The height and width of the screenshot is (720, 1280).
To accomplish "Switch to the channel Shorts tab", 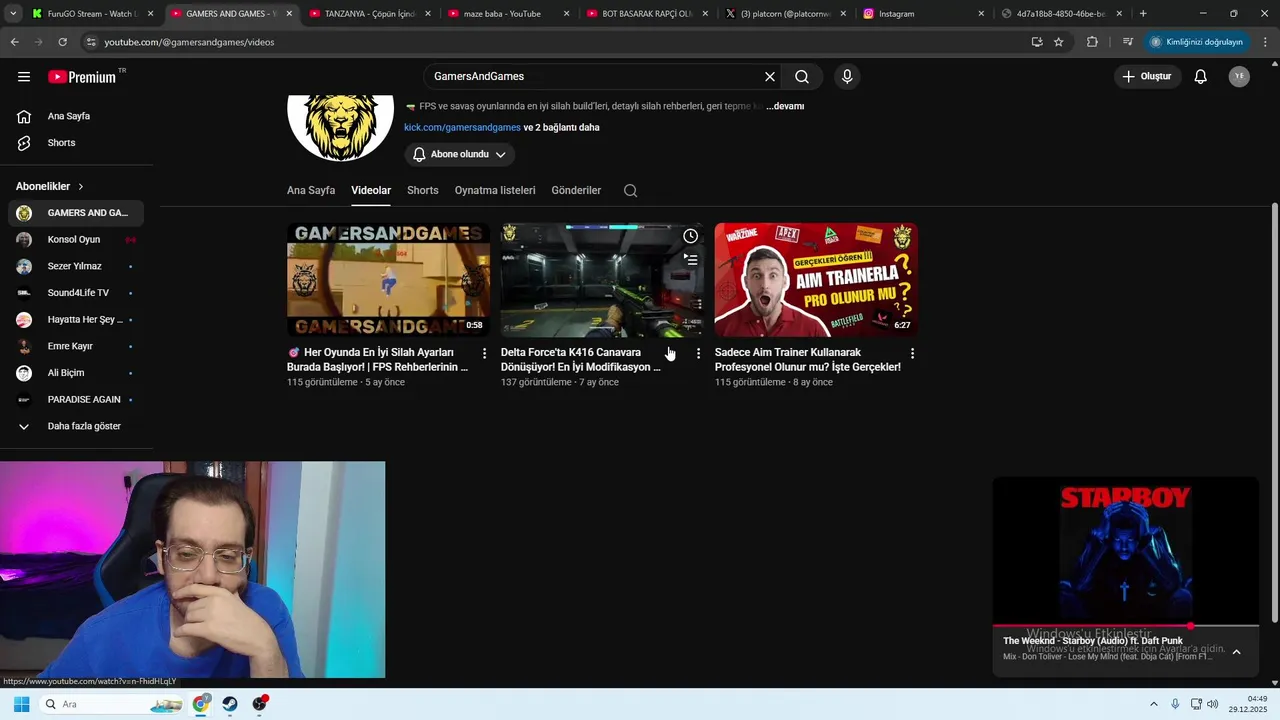I will (x=423, y=190).
